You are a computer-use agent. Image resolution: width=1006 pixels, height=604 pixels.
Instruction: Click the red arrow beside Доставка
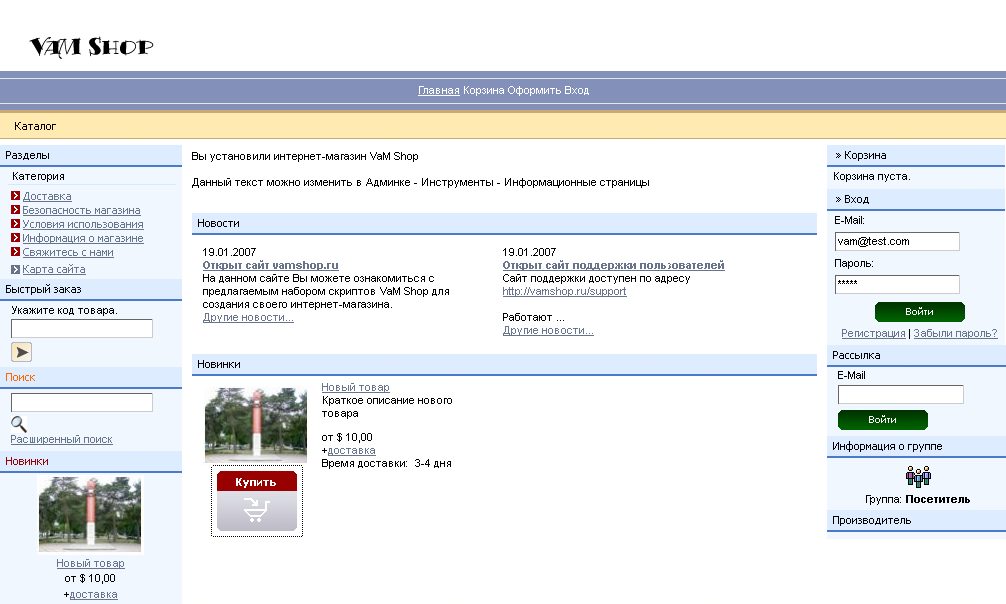coord(16,196)
